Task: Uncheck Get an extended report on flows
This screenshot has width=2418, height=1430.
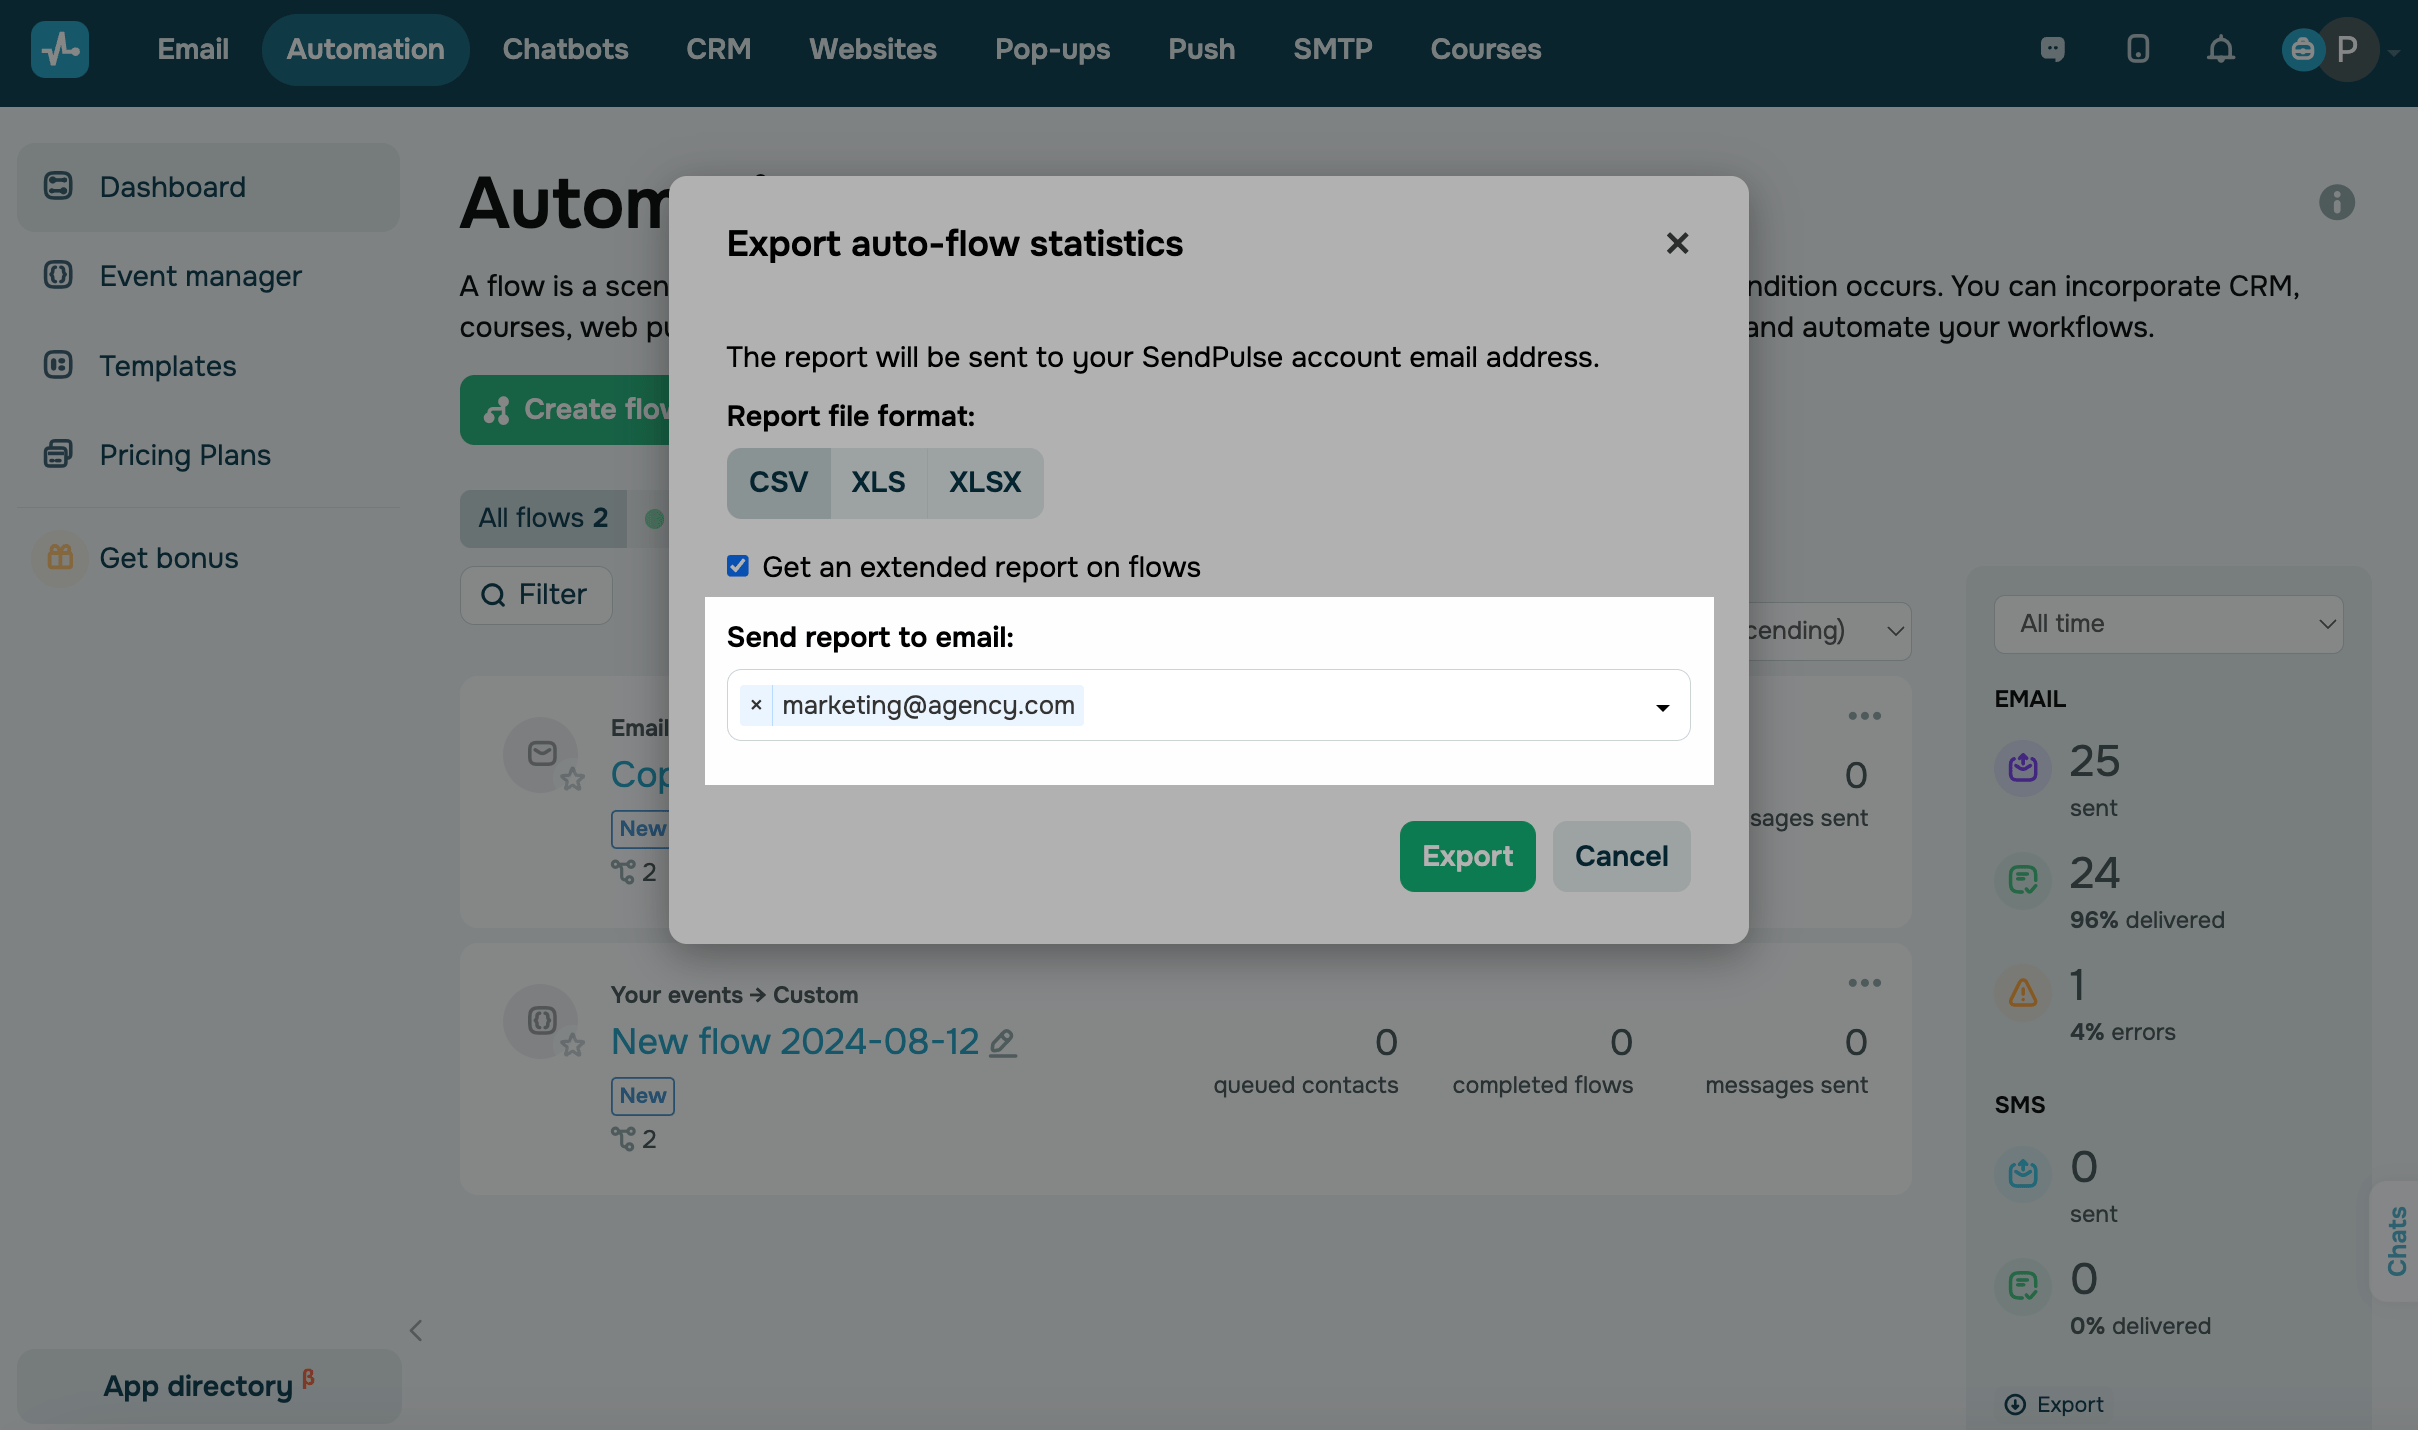Action: tap(738, 567)
